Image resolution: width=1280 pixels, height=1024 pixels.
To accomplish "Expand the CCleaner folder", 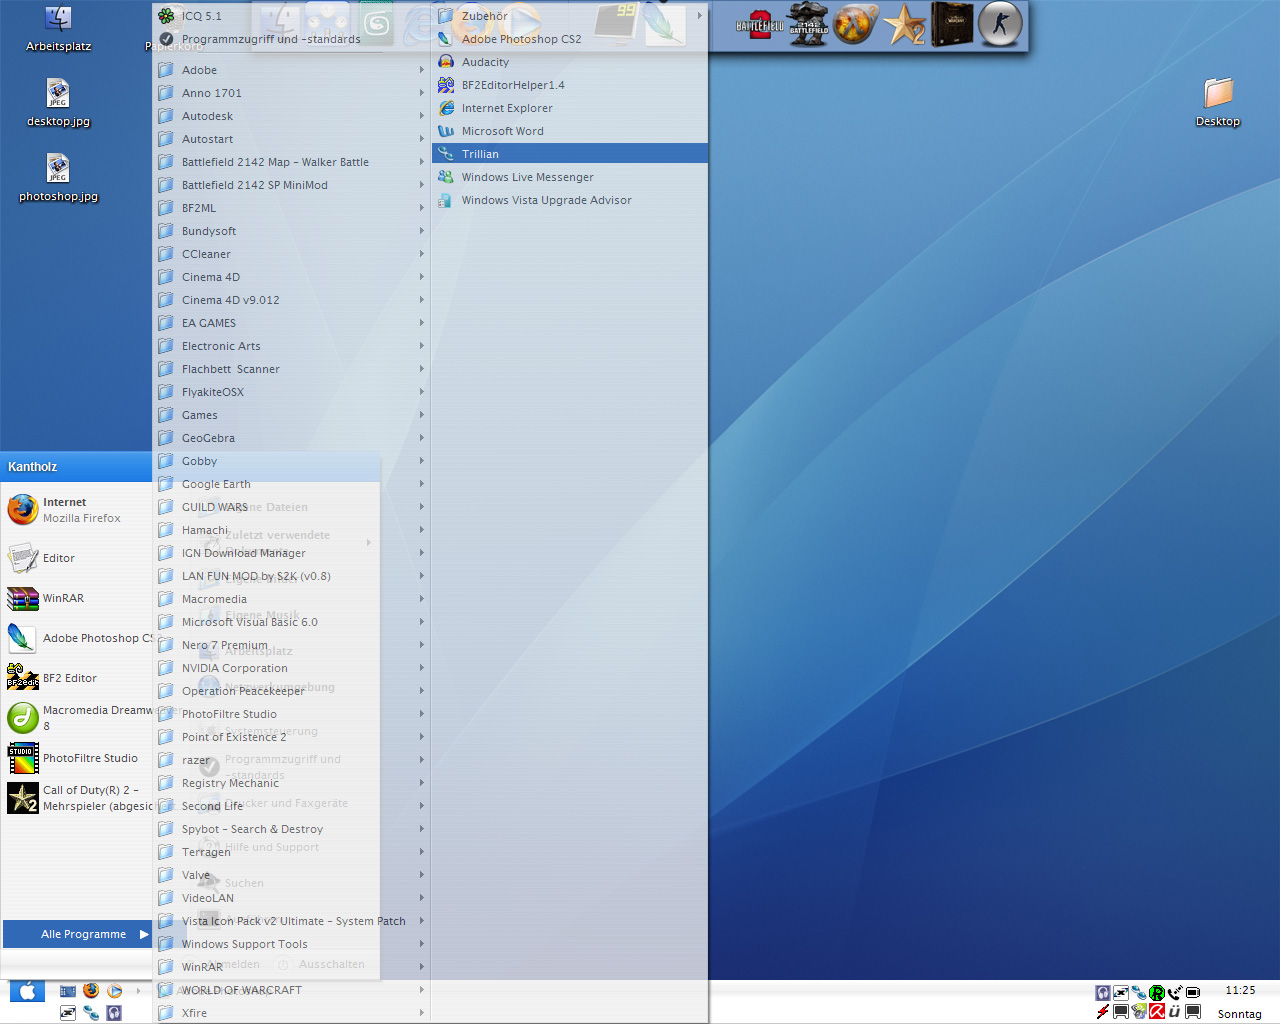I will [291, 254].
